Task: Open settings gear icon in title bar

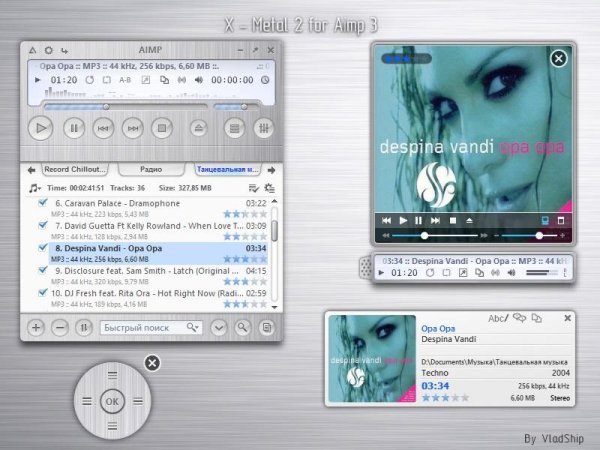Action: (x=49, y=50)
